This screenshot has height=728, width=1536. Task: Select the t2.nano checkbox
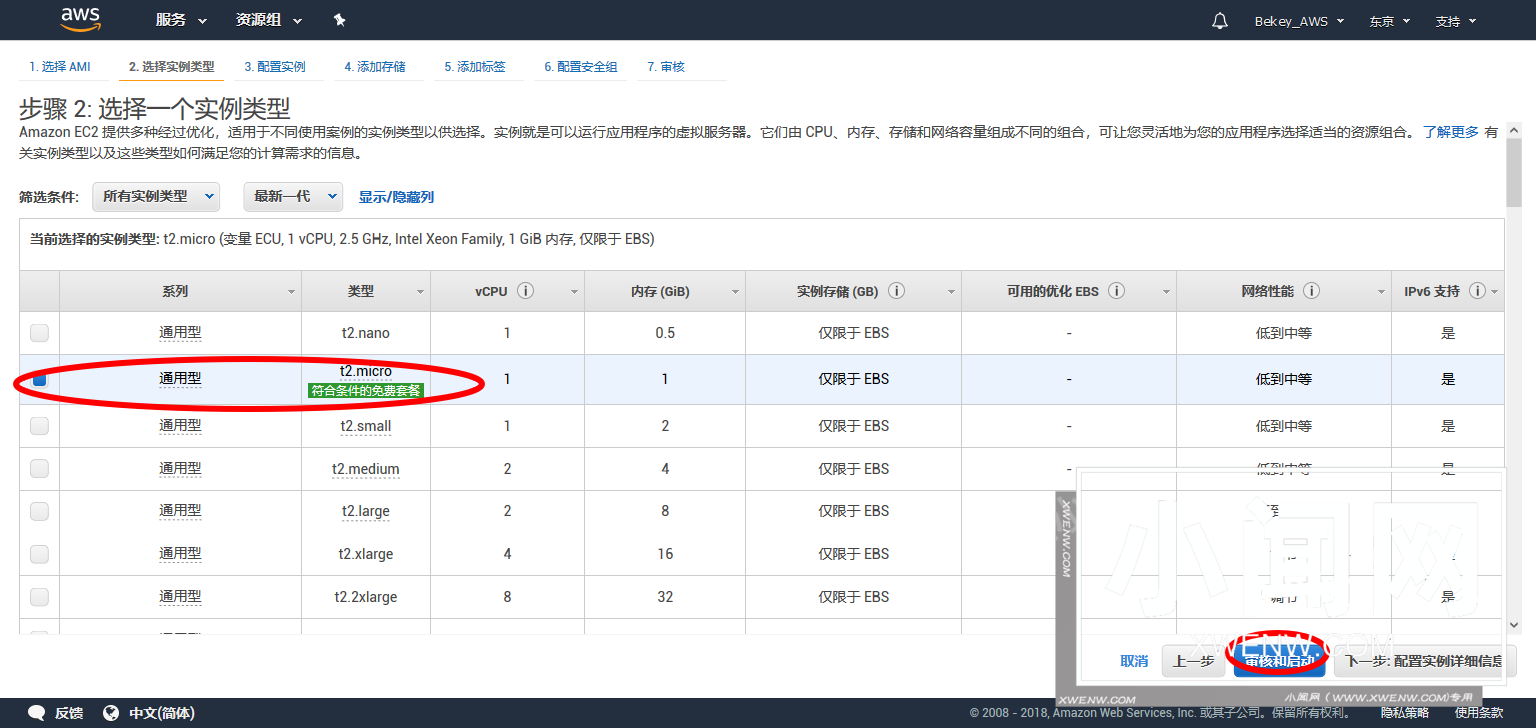tap(39, 333)
